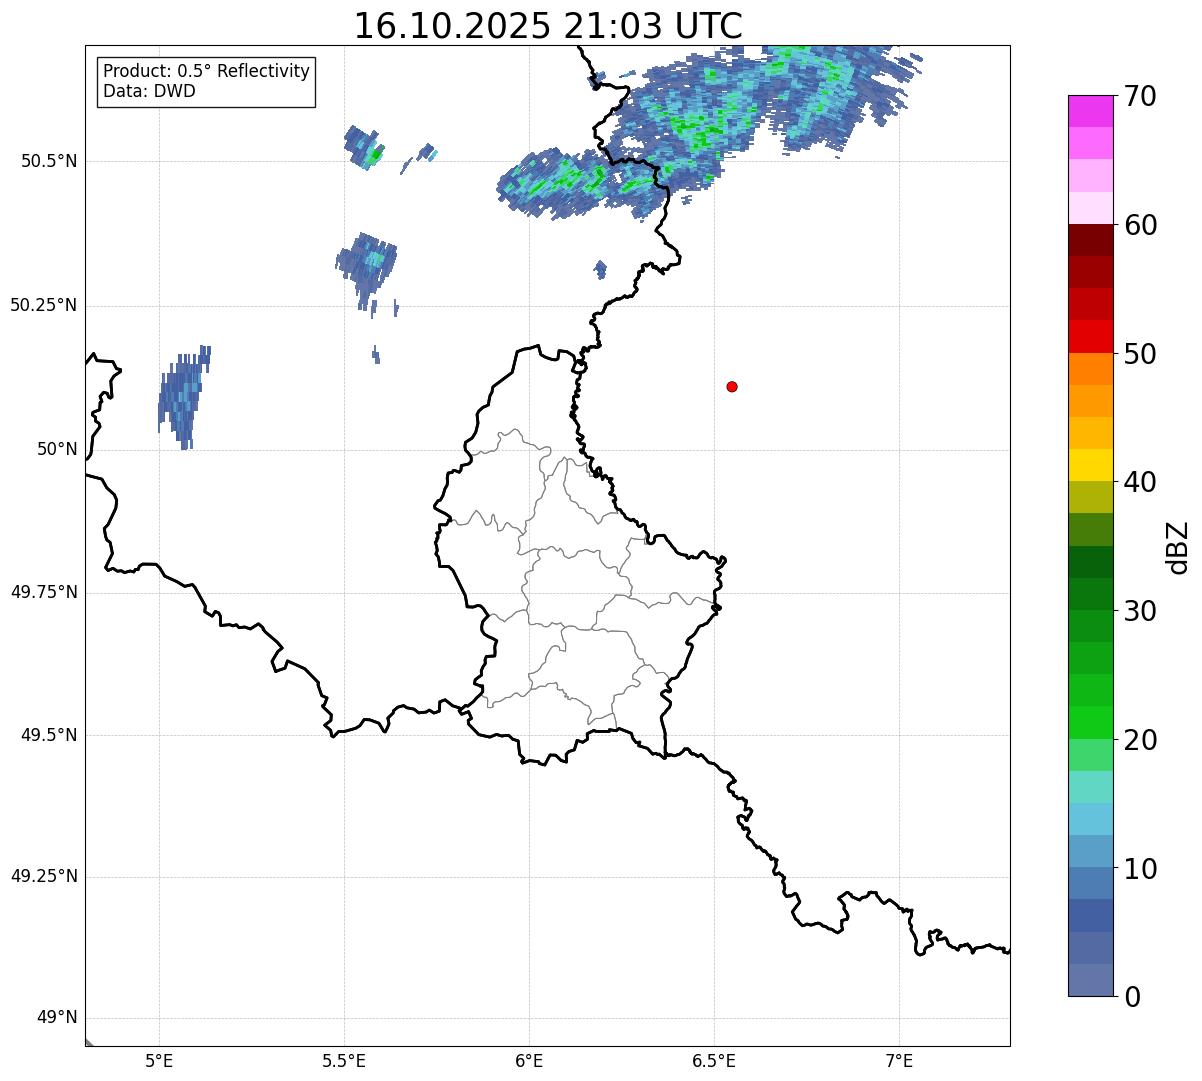The height and width of the screenshot is (1081, 1202).
Task: Click the '6.5°E' longitude label
Action: point(714,1060)
